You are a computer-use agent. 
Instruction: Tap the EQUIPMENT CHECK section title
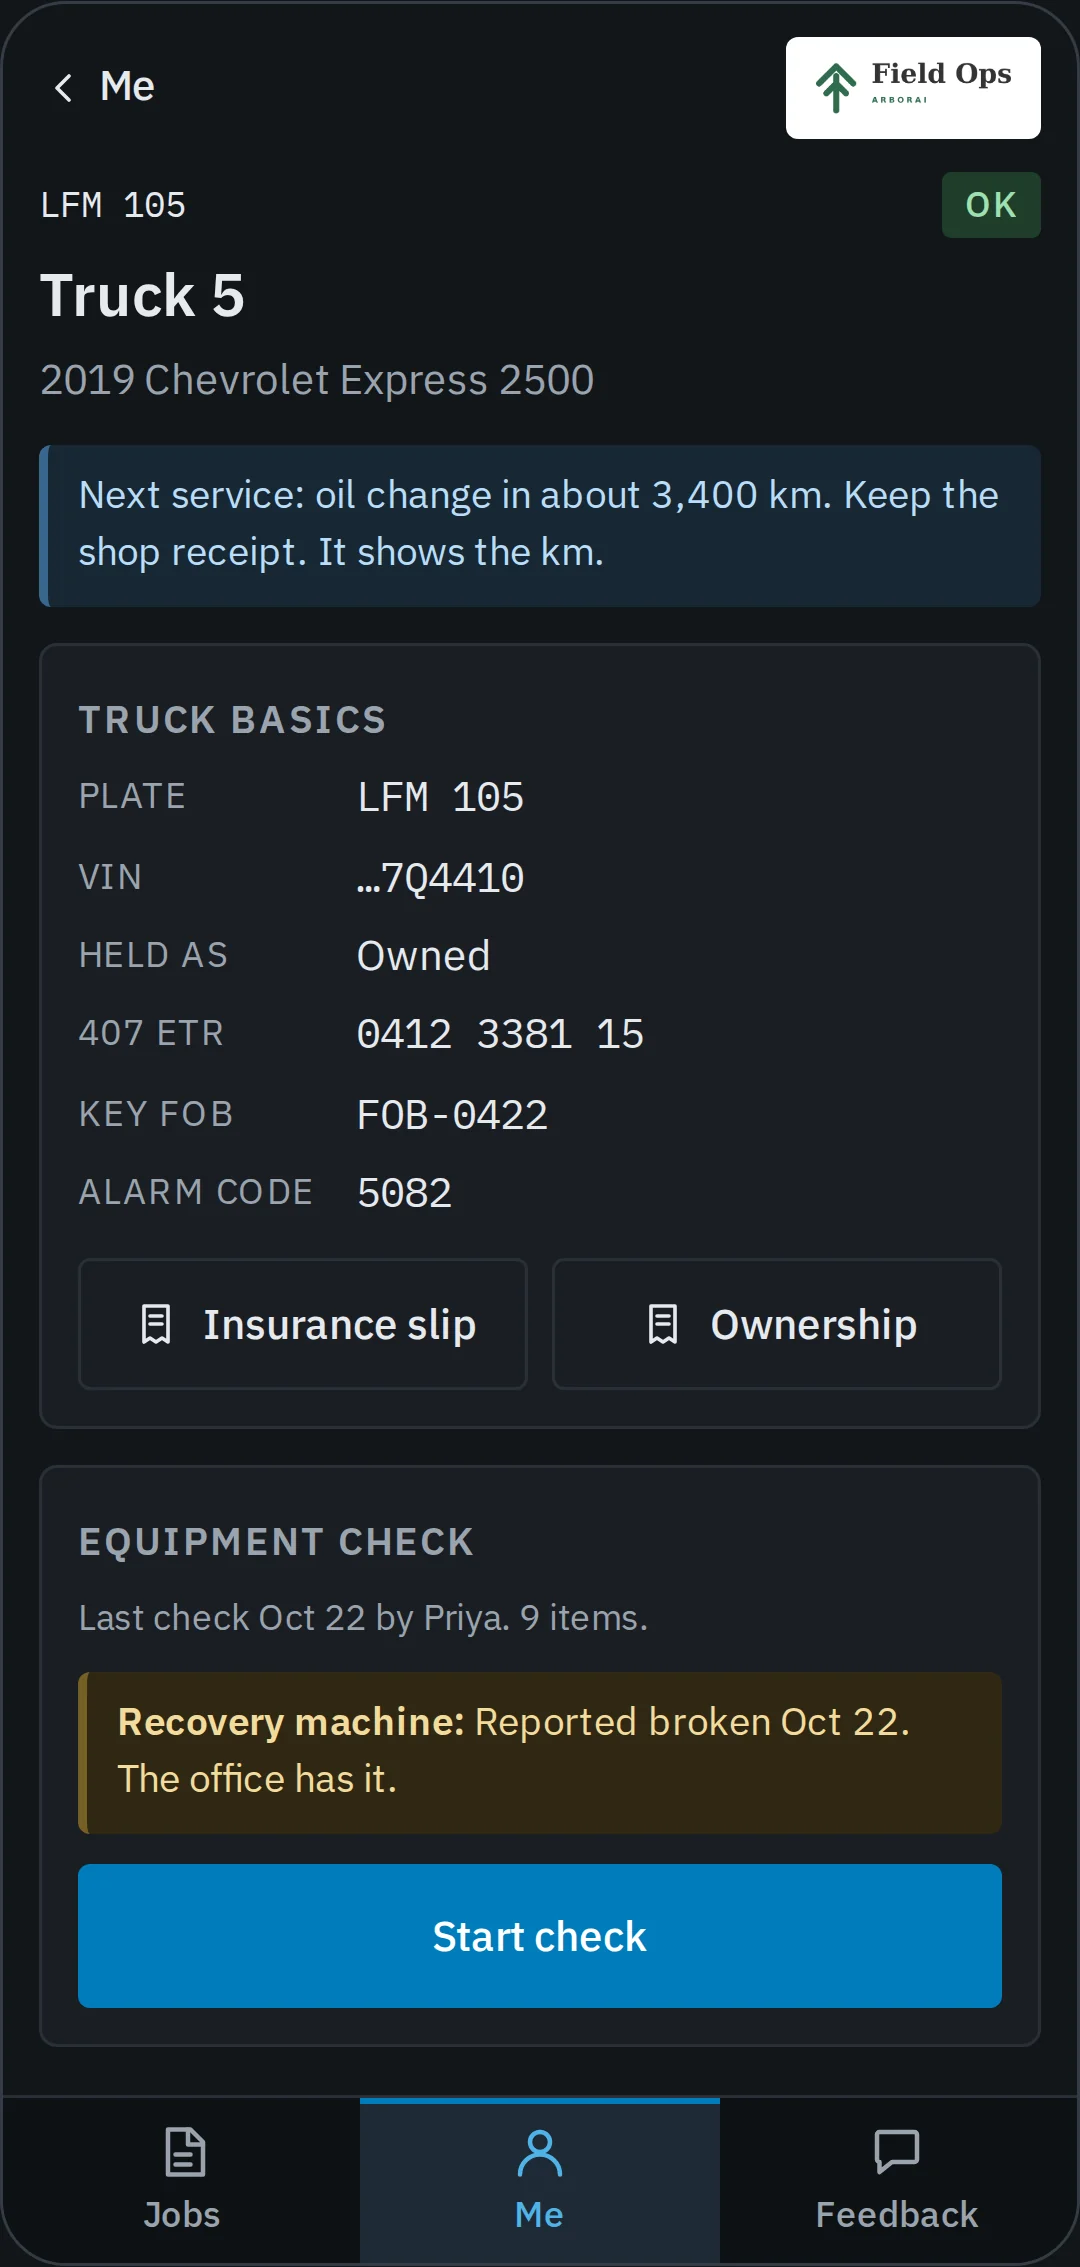point(276,1542)
